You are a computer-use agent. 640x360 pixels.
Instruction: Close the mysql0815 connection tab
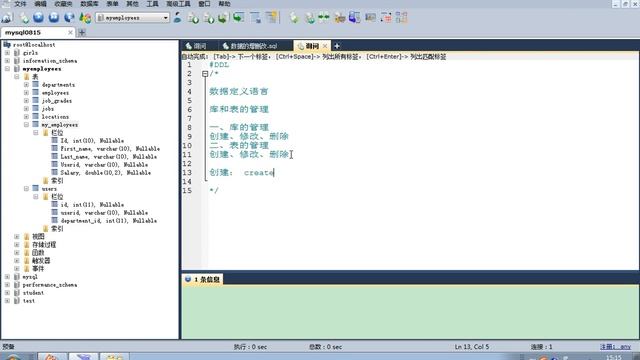70,32
